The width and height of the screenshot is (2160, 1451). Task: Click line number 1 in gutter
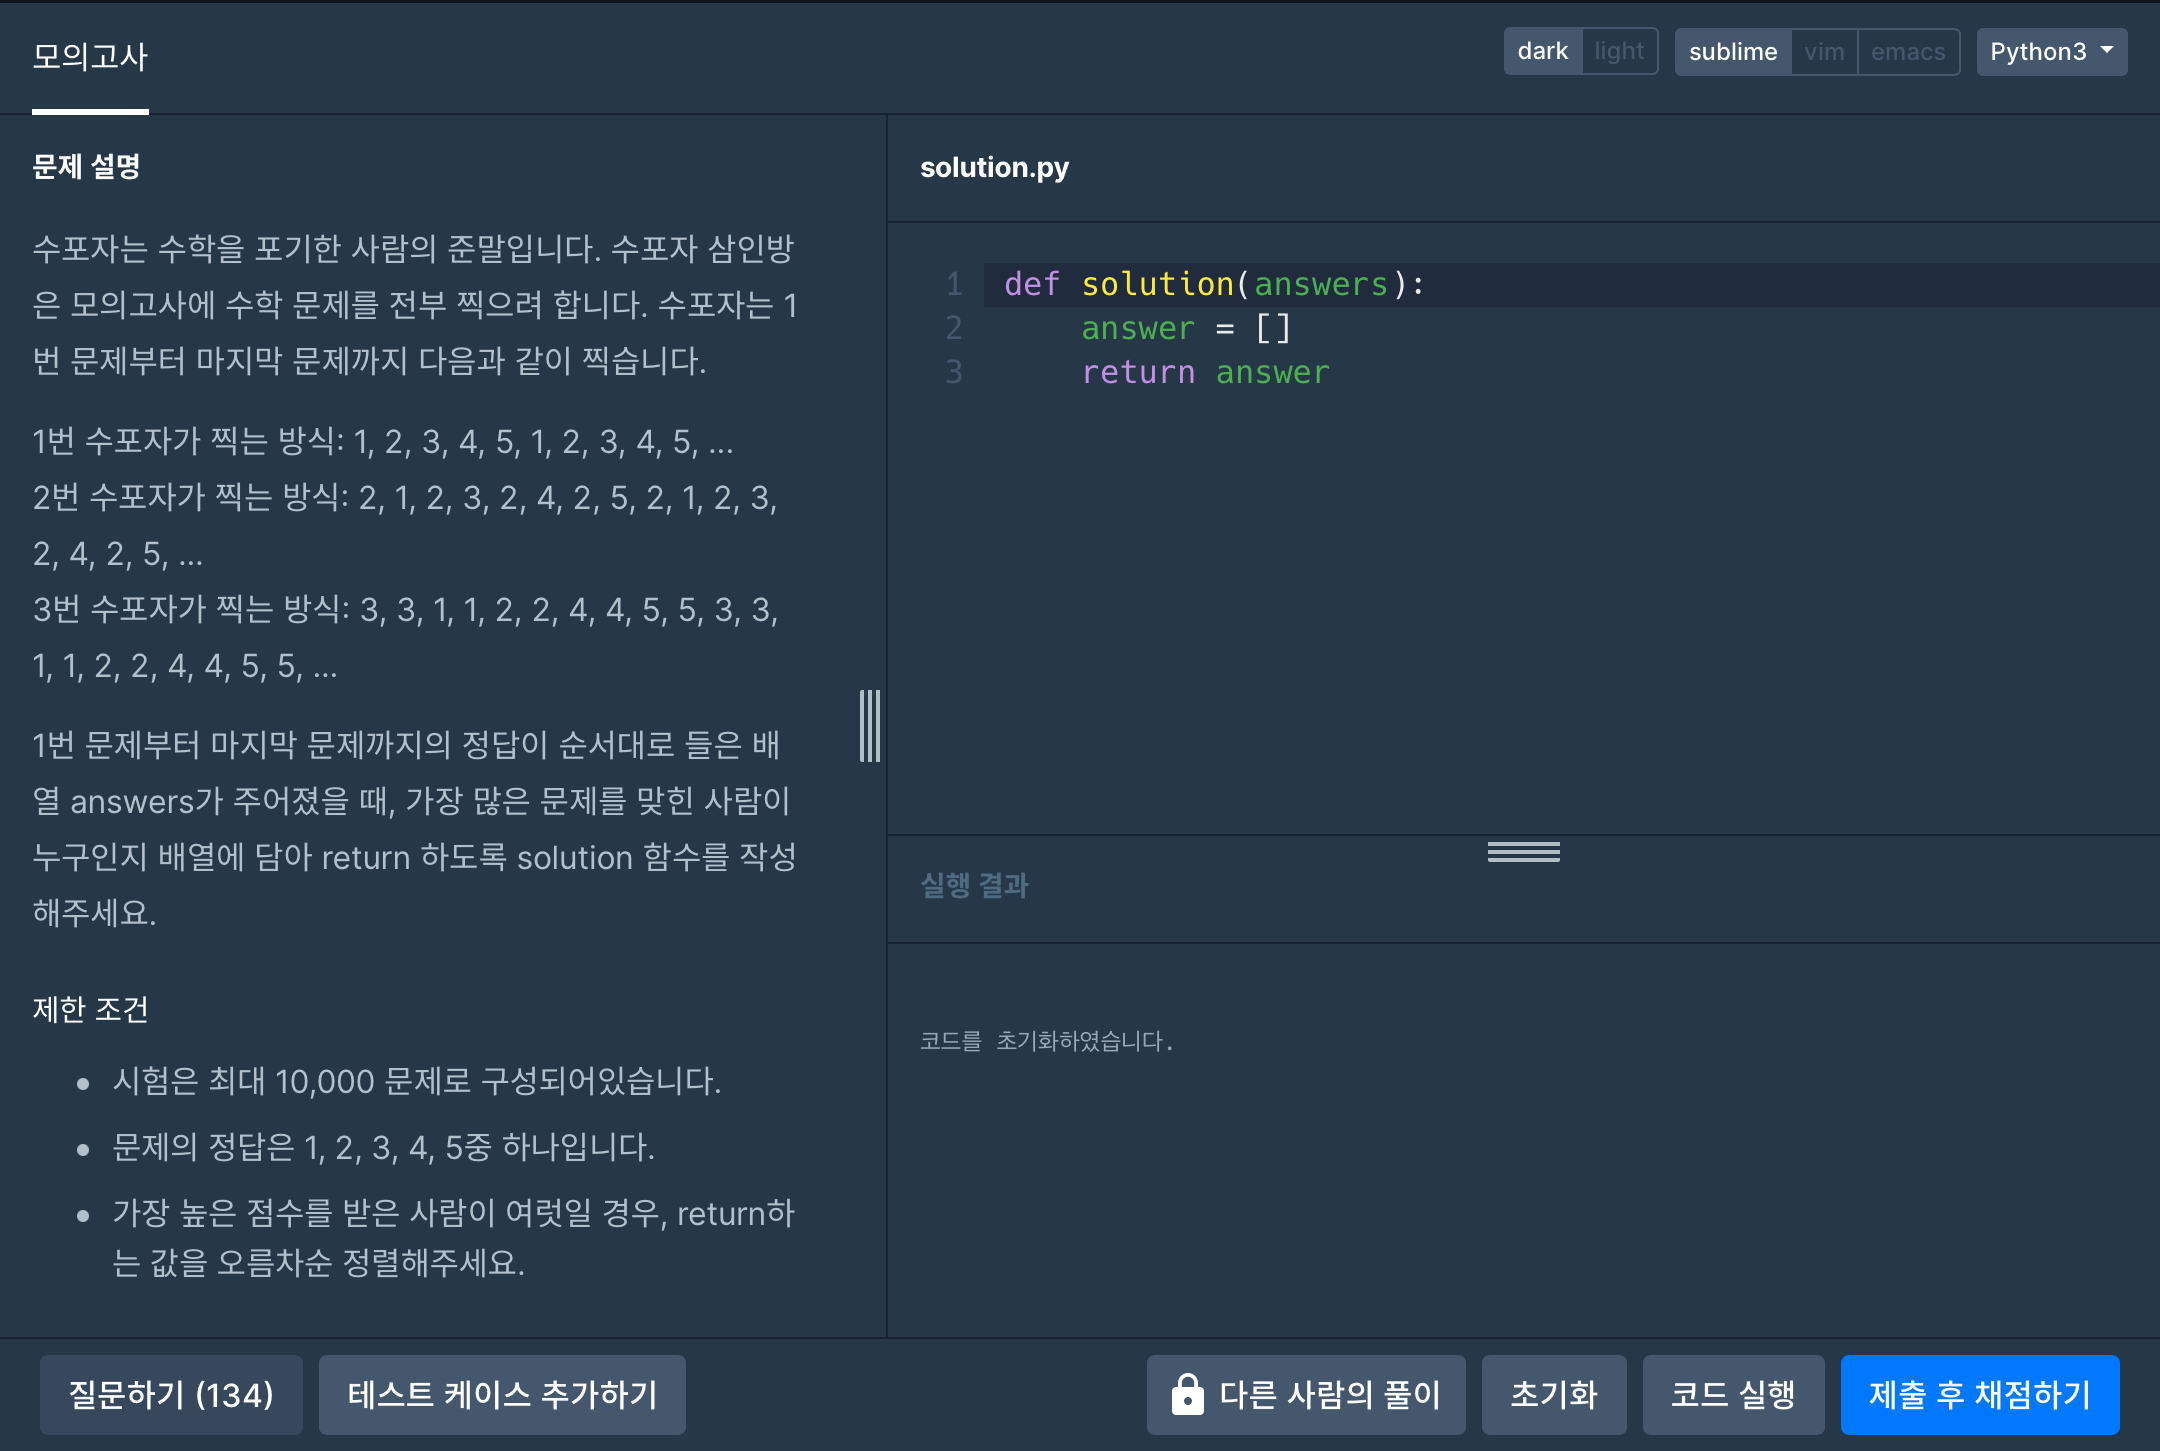(954, 284)
